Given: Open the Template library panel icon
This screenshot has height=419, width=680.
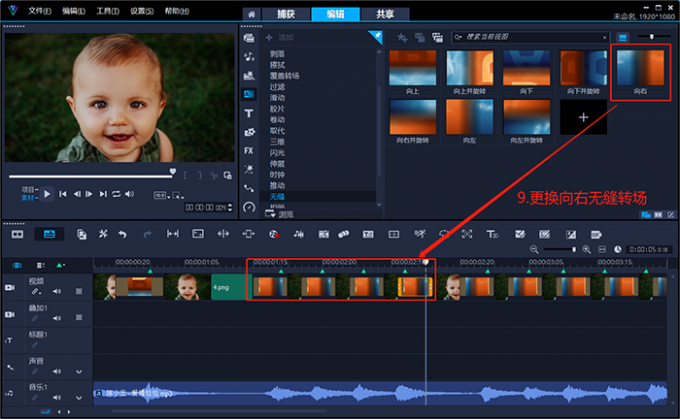Looking at the screenshot, I should (249, 75).
